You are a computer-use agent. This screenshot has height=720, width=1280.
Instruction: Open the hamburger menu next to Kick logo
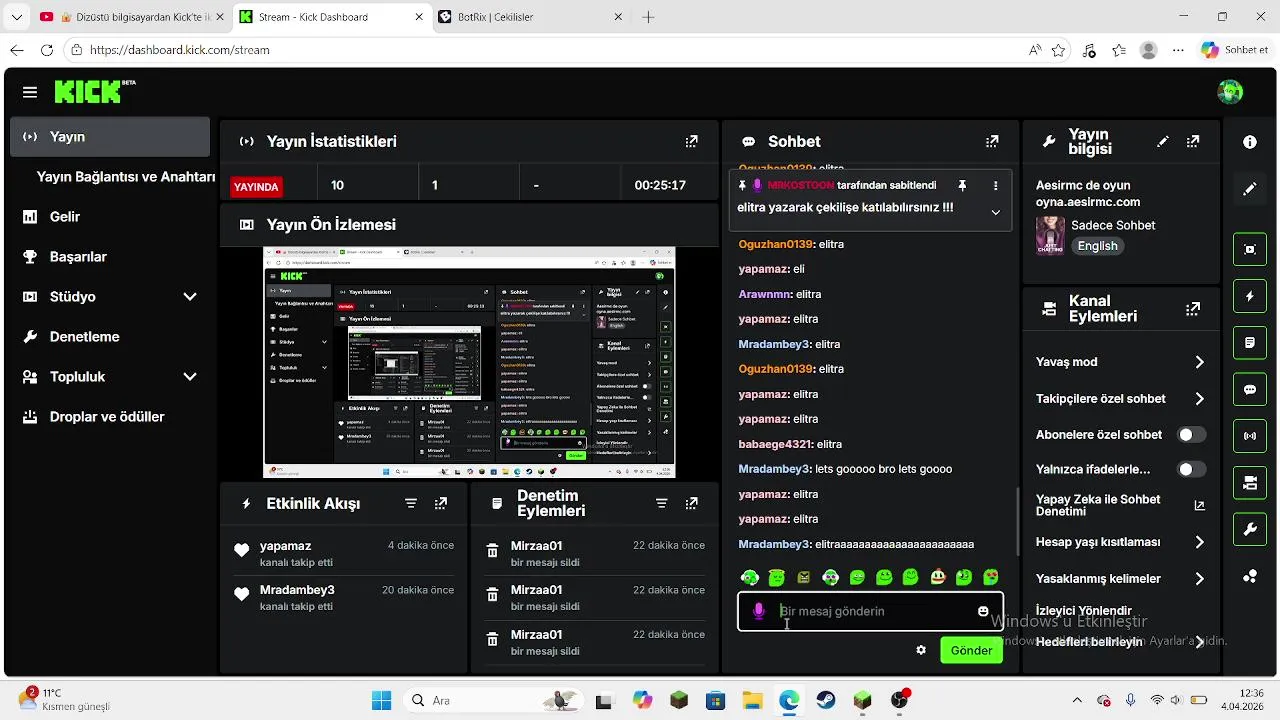(x=30, y=92)
